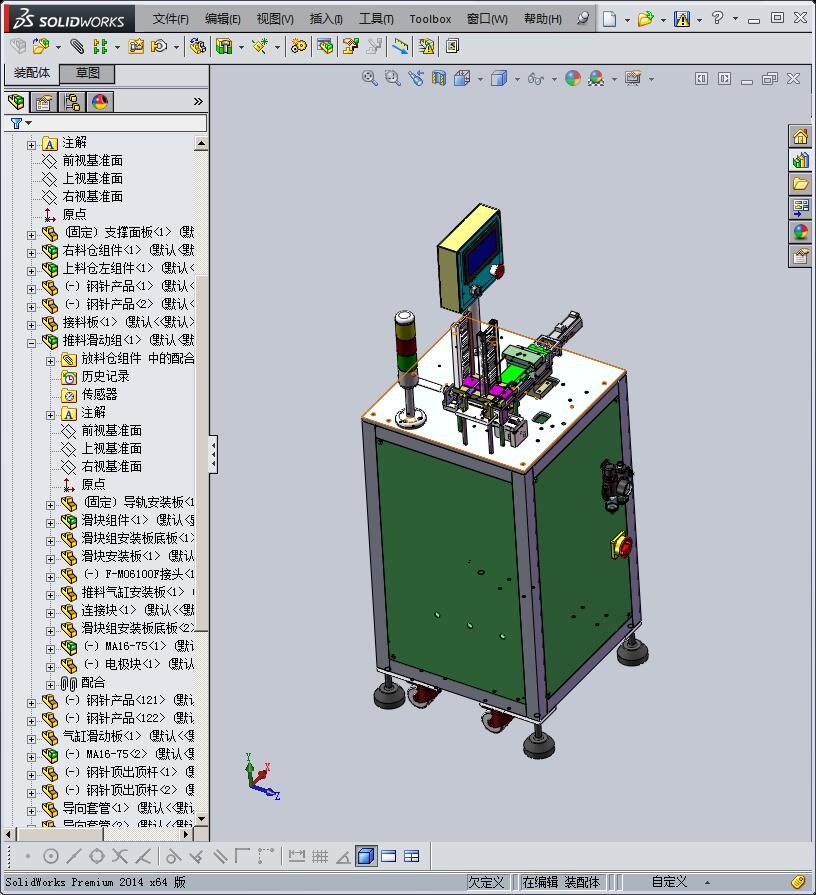Expand the 接料板<1> tree node
Image resolution: width=816 pixels, height=895 pixels.
(31, 325)
